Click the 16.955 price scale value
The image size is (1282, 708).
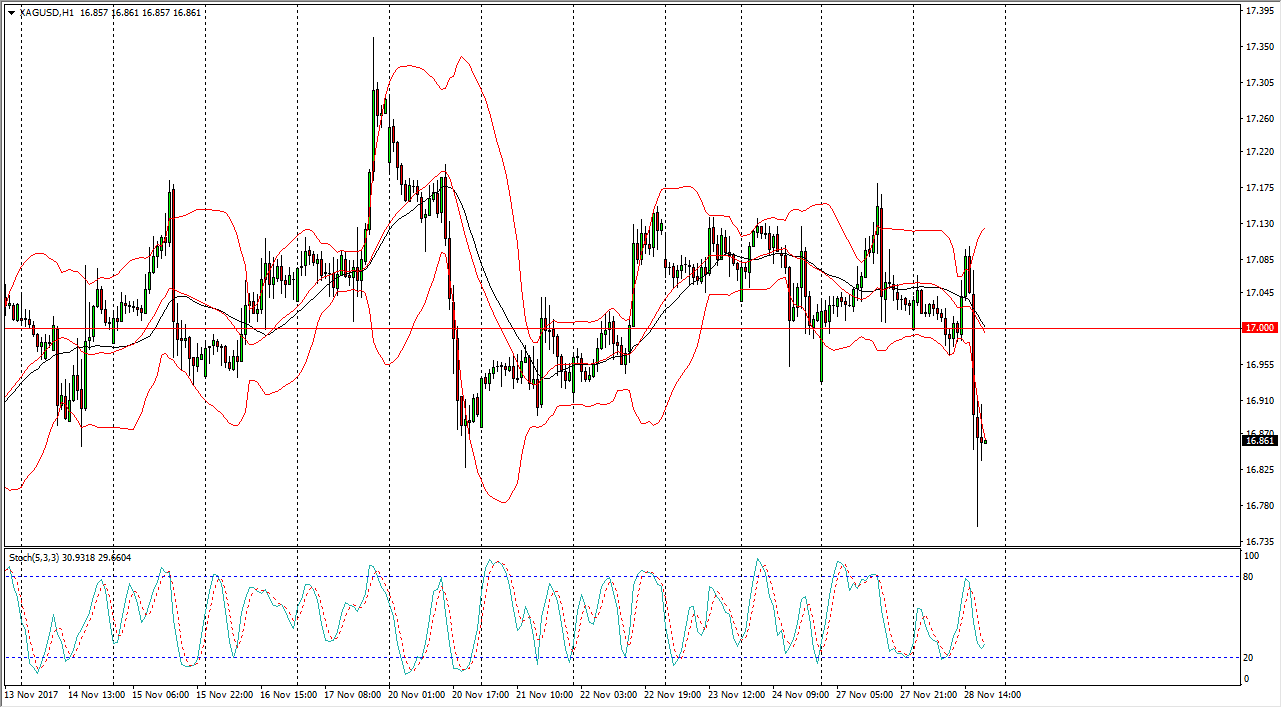point(1259,365)
